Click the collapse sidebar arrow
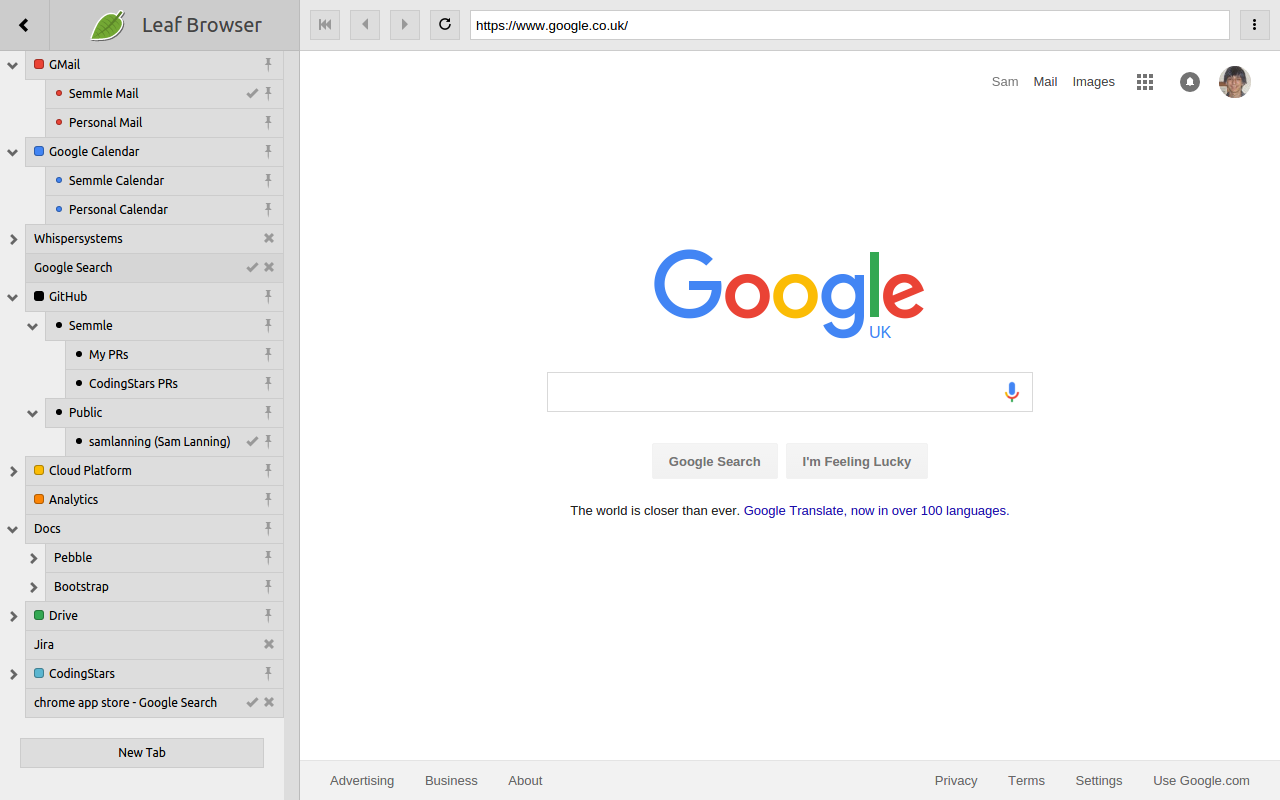Screen dimensions: 1280x800 (x=23, y=24)
